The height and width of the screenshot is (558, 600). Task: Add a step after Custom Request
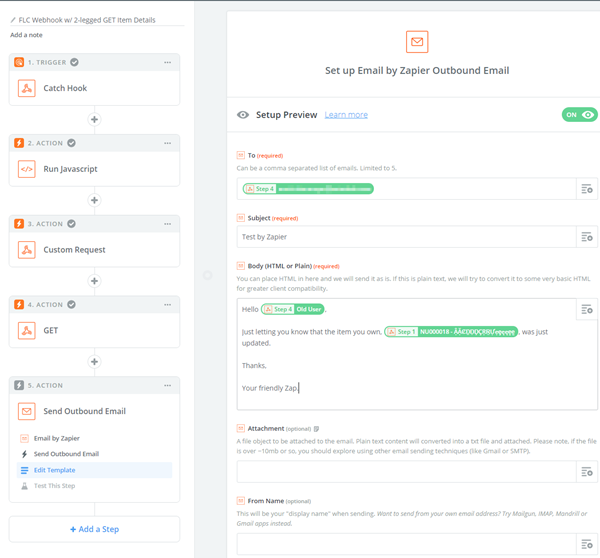(95, 281)
